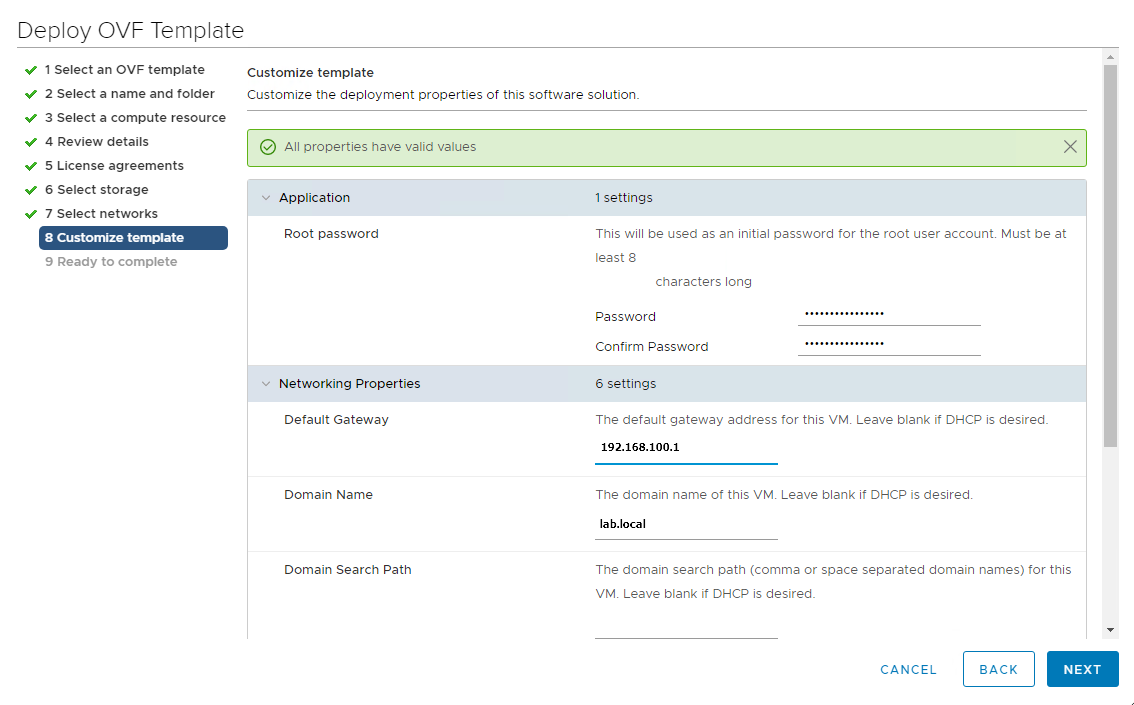The height and width of the screenshot is (705, 1134).
Task: Click the Domain Name text field
Action: [686, 524]
